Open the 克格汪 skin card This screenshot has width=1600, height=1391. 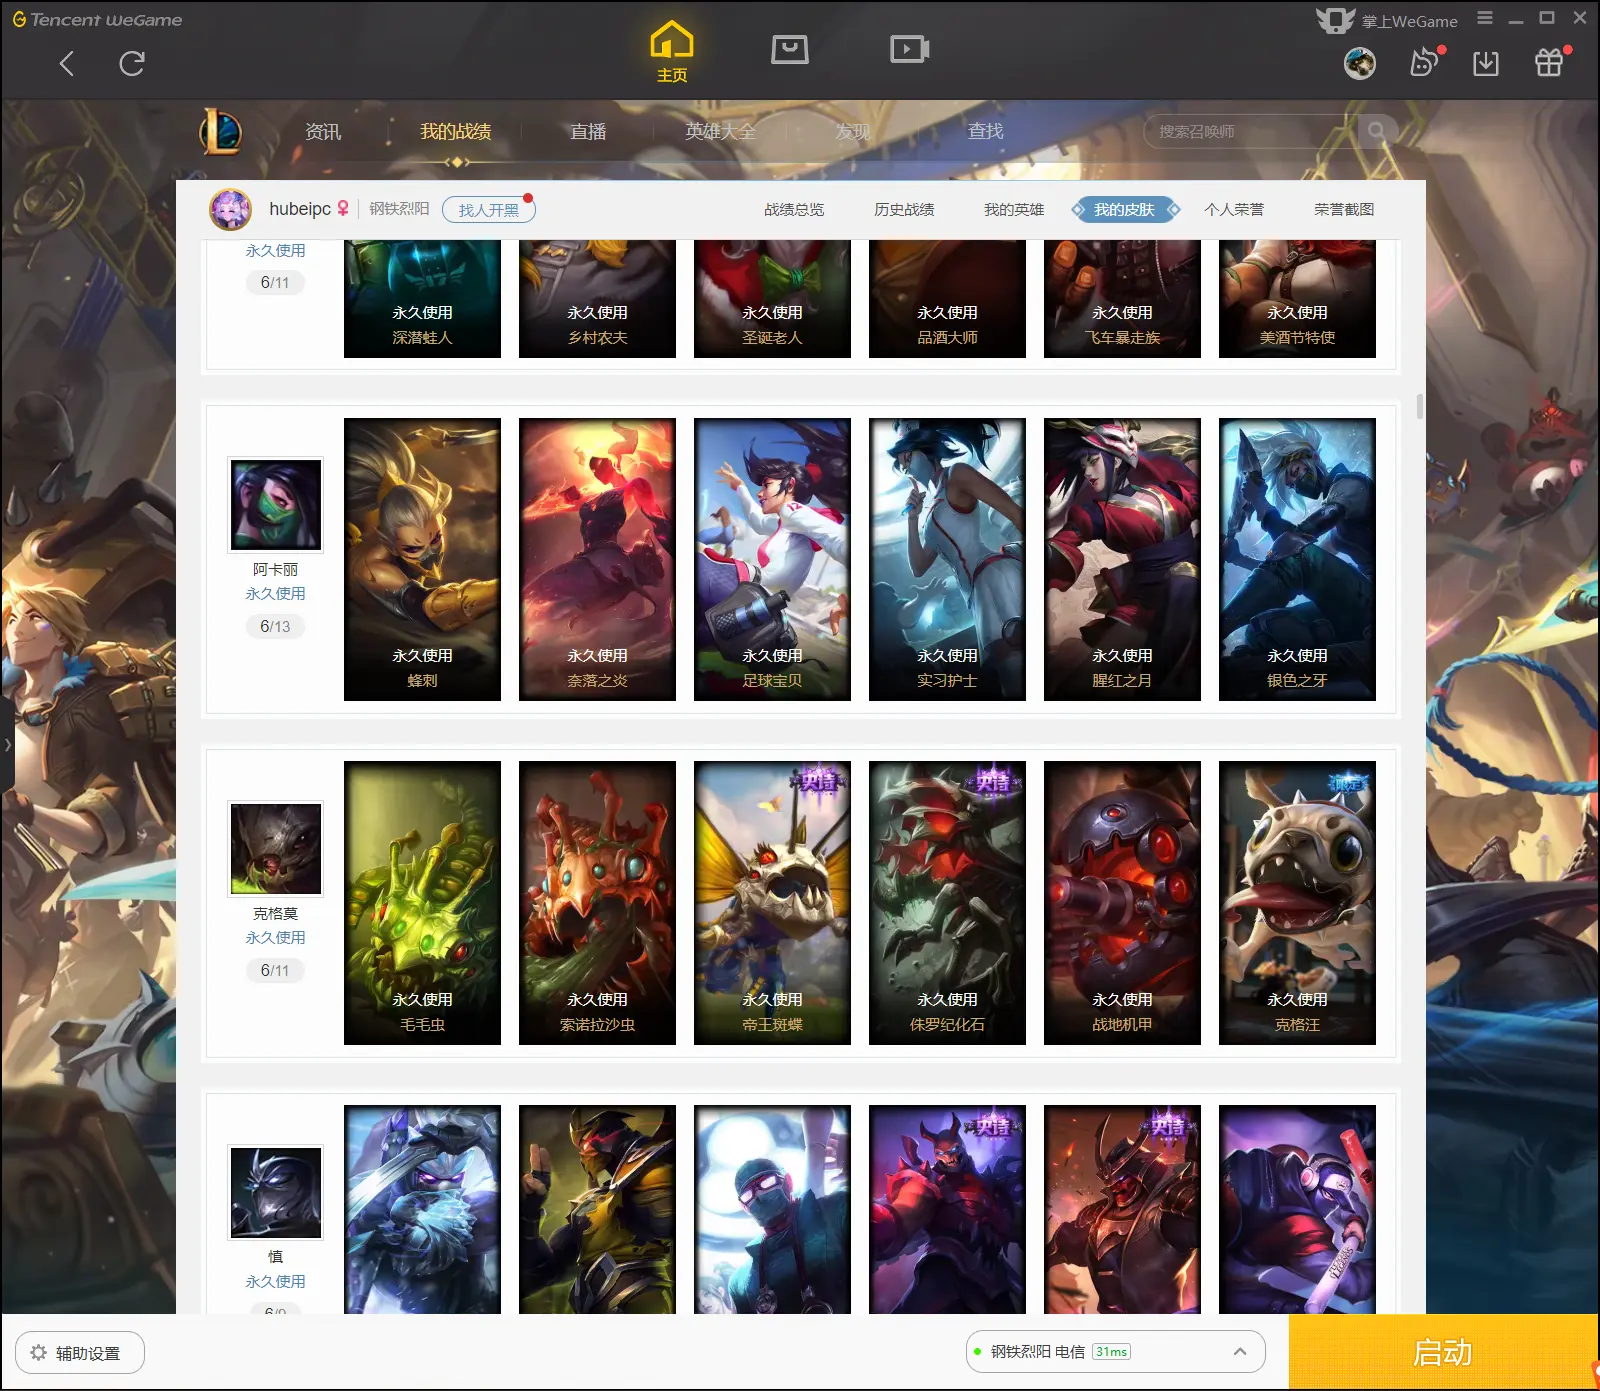click(x=1297, y=903)
